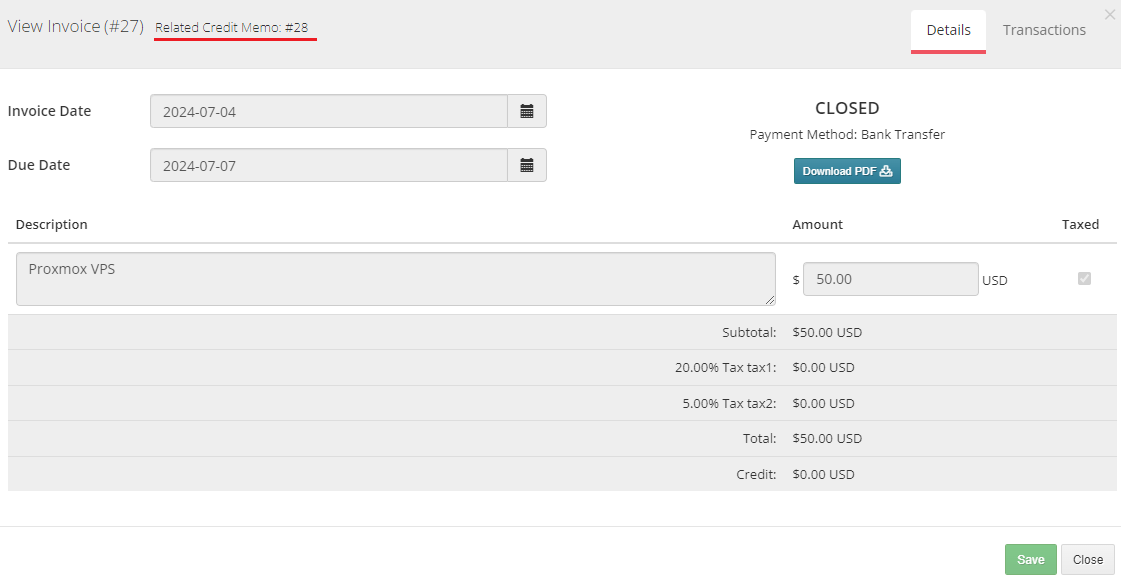The width and height of the screenshot is (1121, 582).
Task: Click the Description column header
Action: (51, 225)
